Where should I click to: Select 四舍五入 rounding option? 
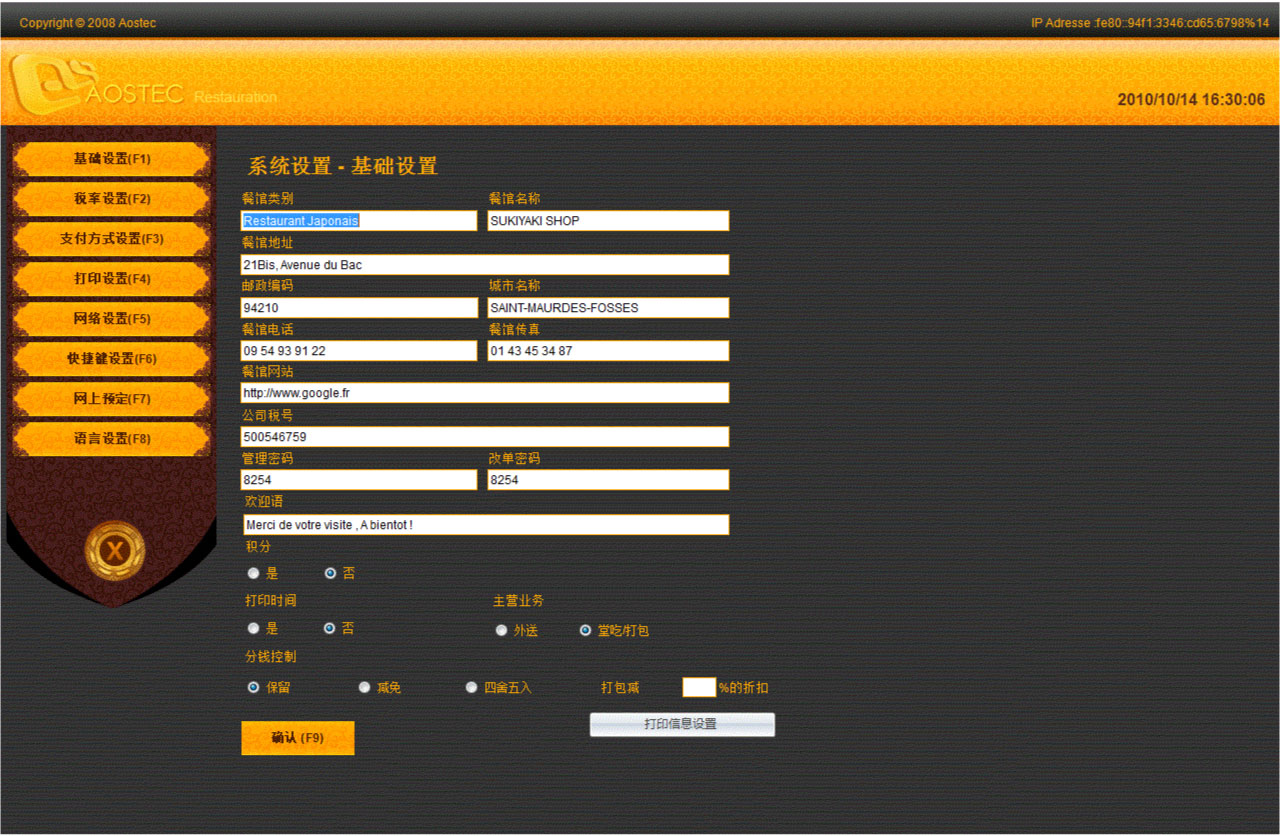472,688
